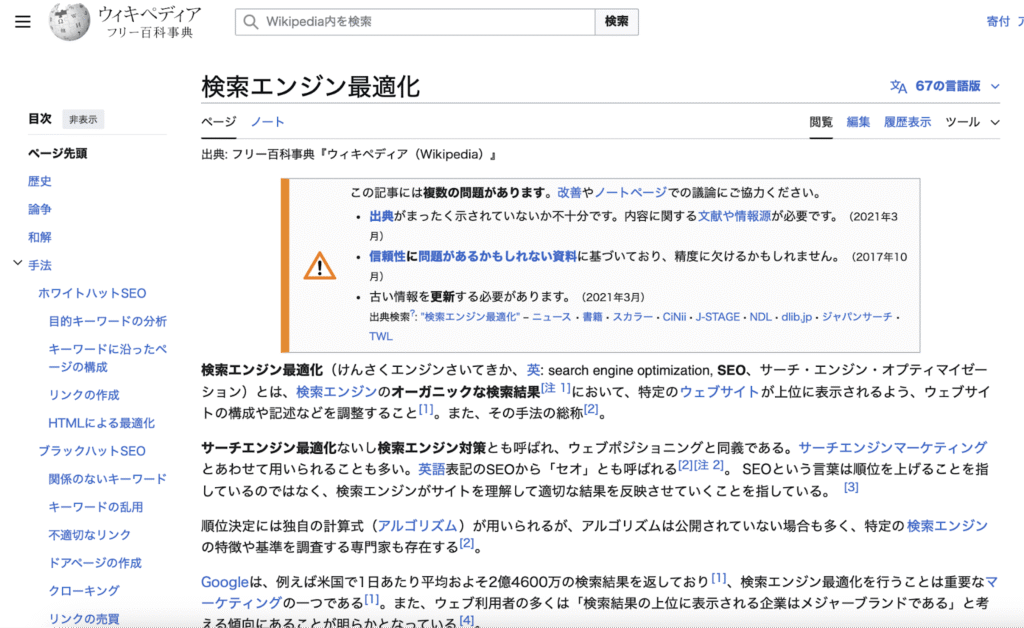The height and width of the screenshot is (628, 1024).
Task: Click the 出典 link in notice
Action: (381, 216)
